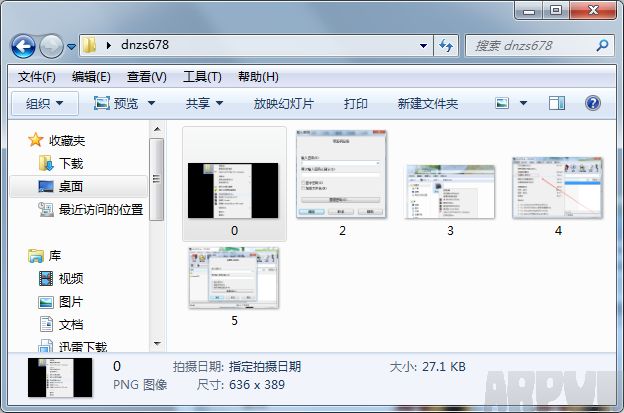Click the navigation pane scroll down arrow
The height and width of the screenshot is (413, 624).
tap(157, 343)
